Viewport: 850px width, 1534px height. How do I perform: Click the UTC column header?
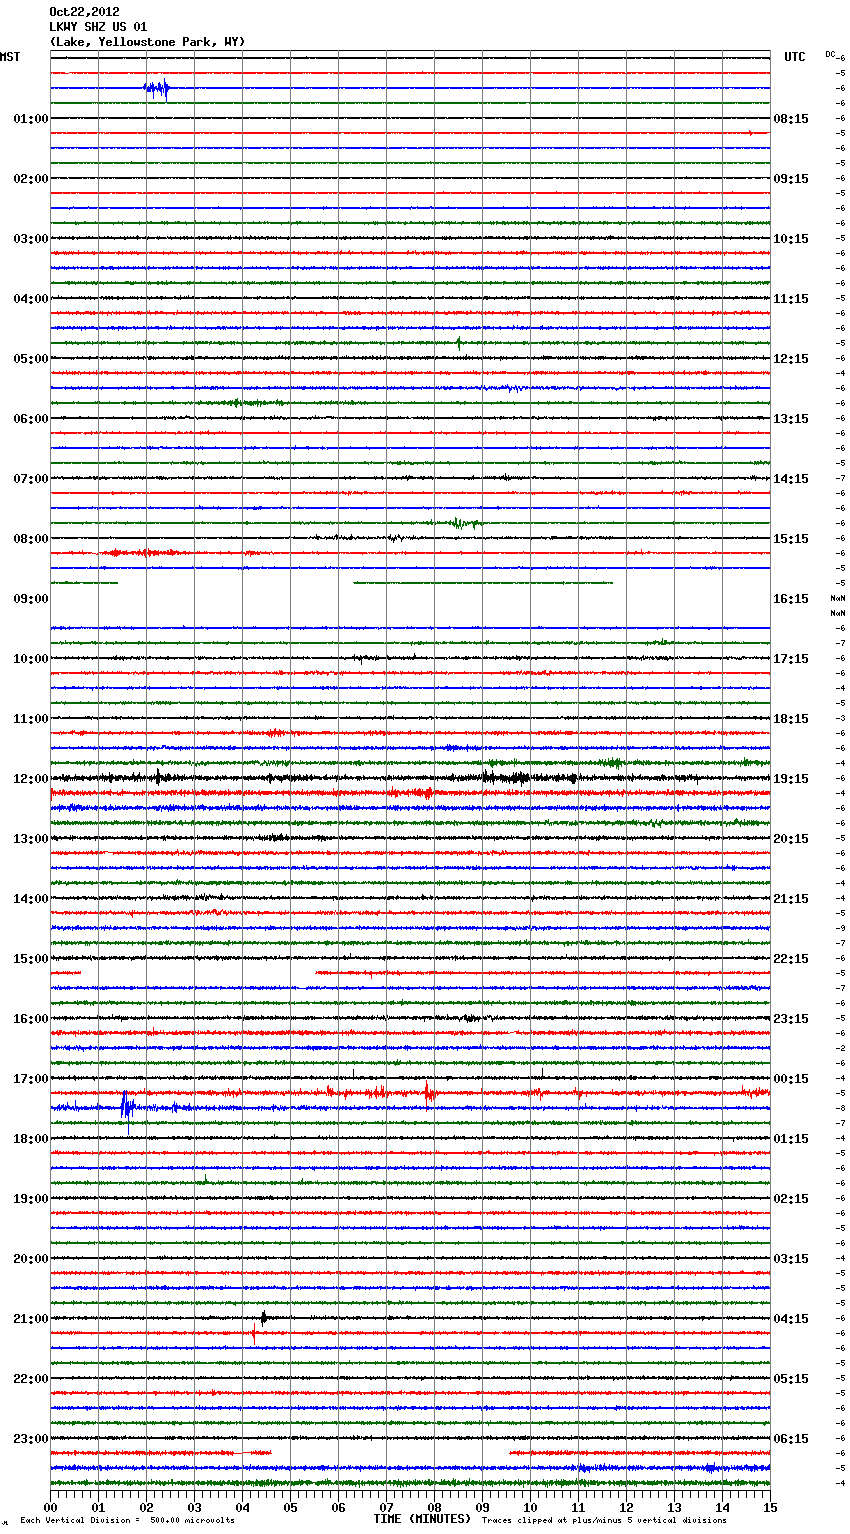[795, 57]
